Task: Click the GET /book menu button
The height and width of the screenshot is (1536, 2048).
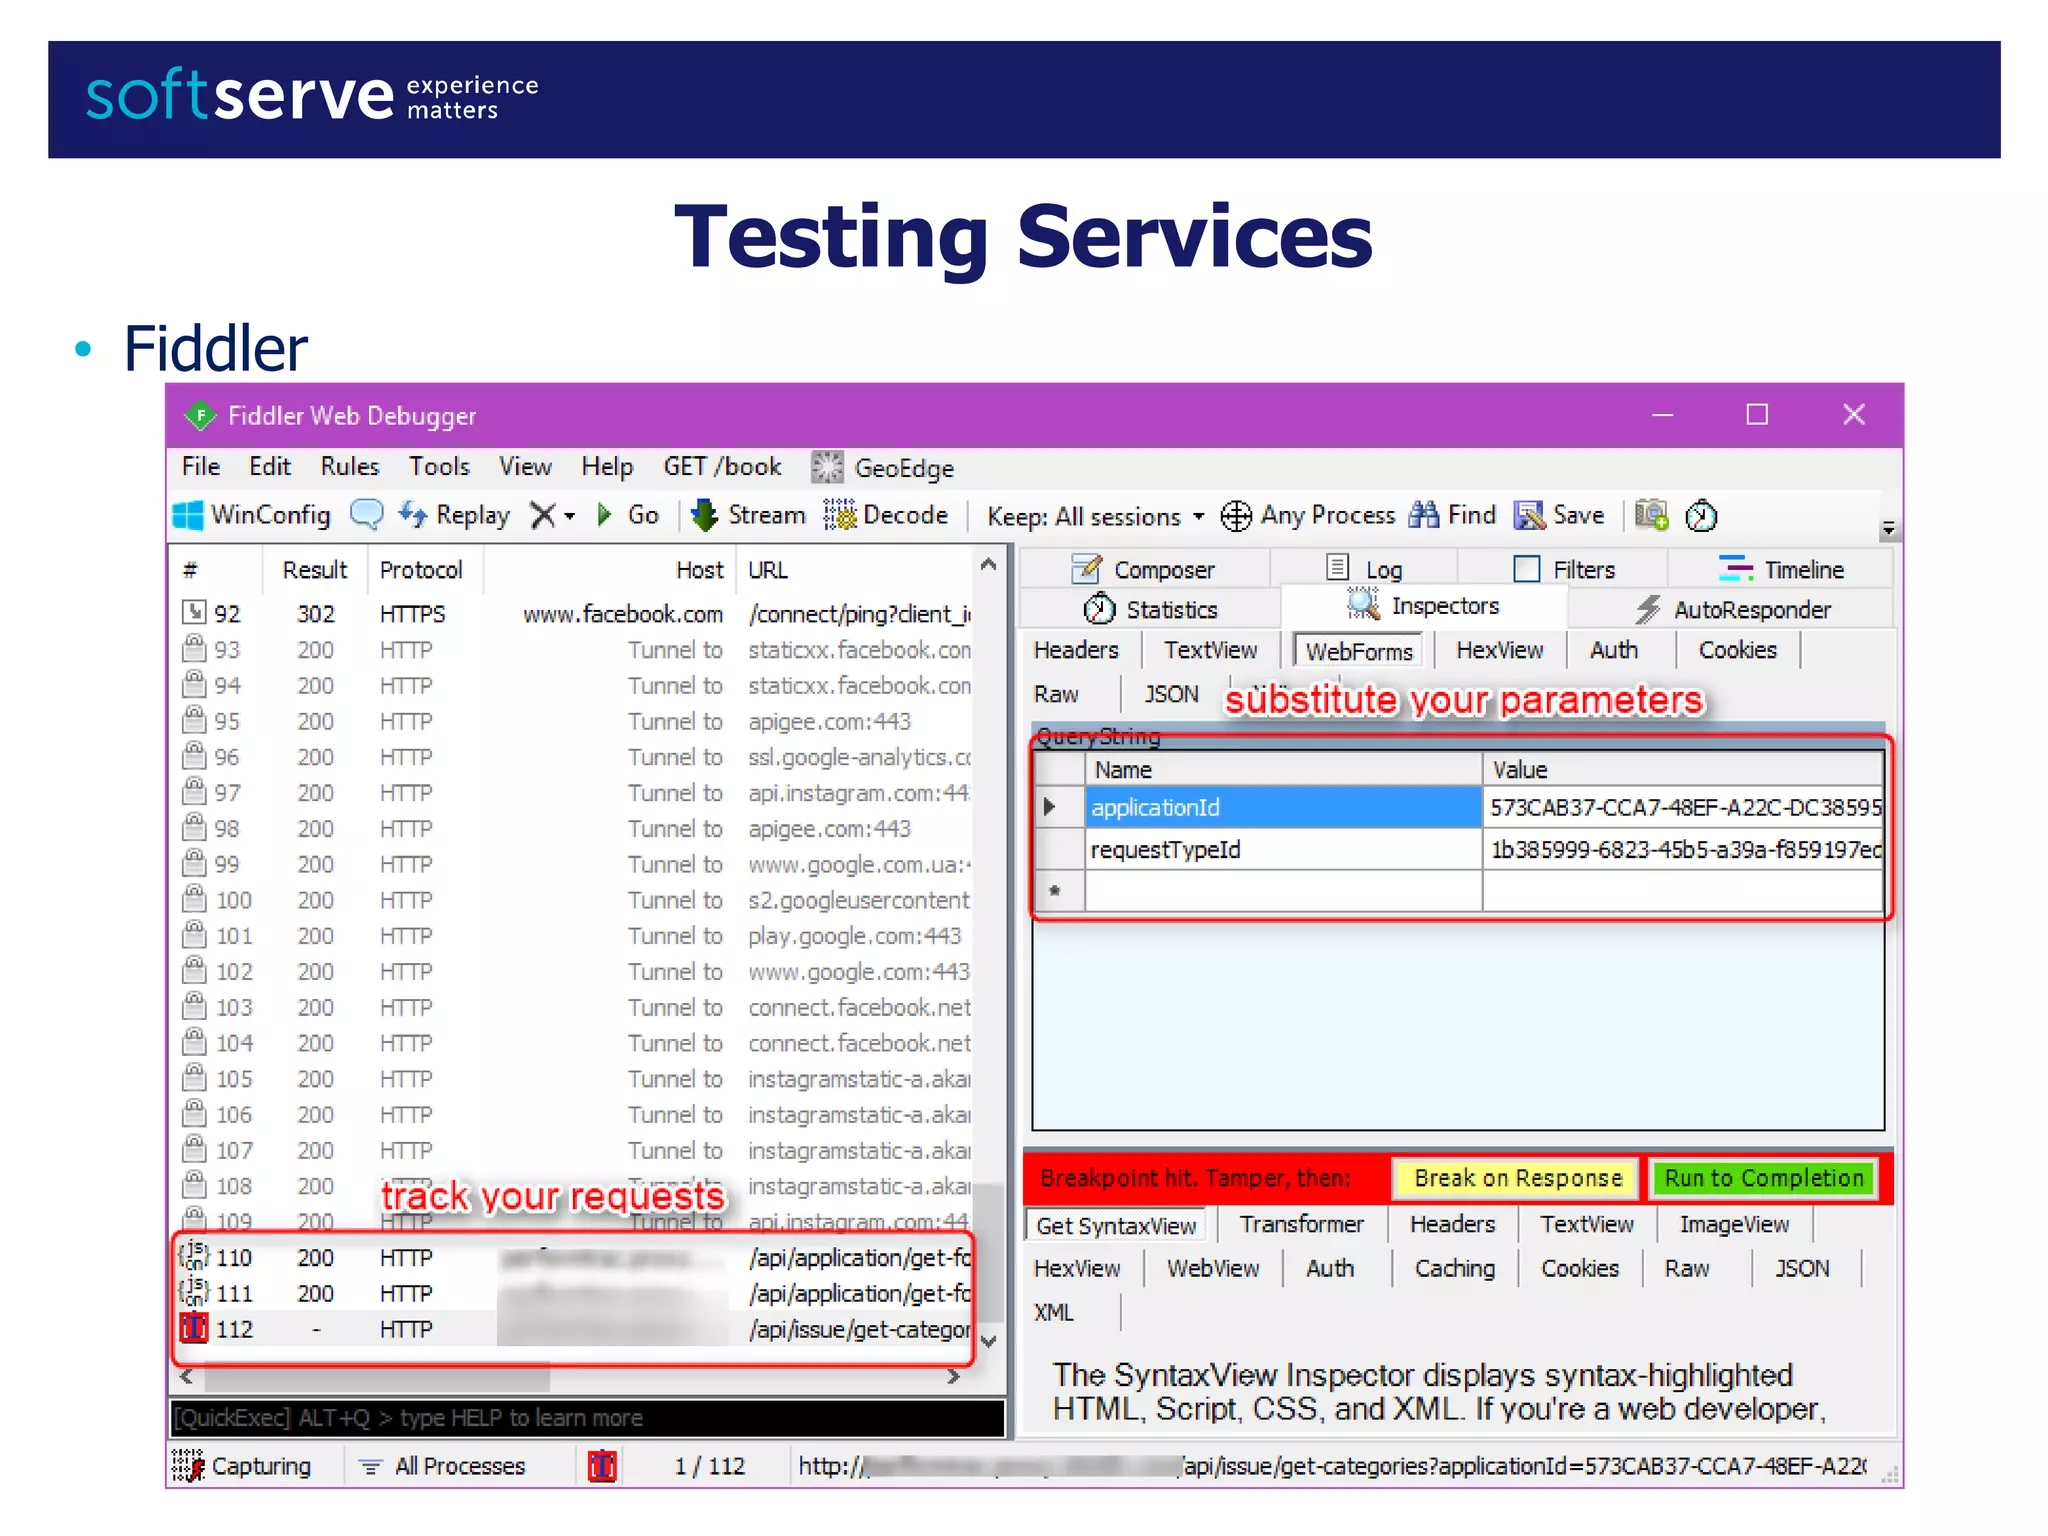Action: click(x=722, y=466)
